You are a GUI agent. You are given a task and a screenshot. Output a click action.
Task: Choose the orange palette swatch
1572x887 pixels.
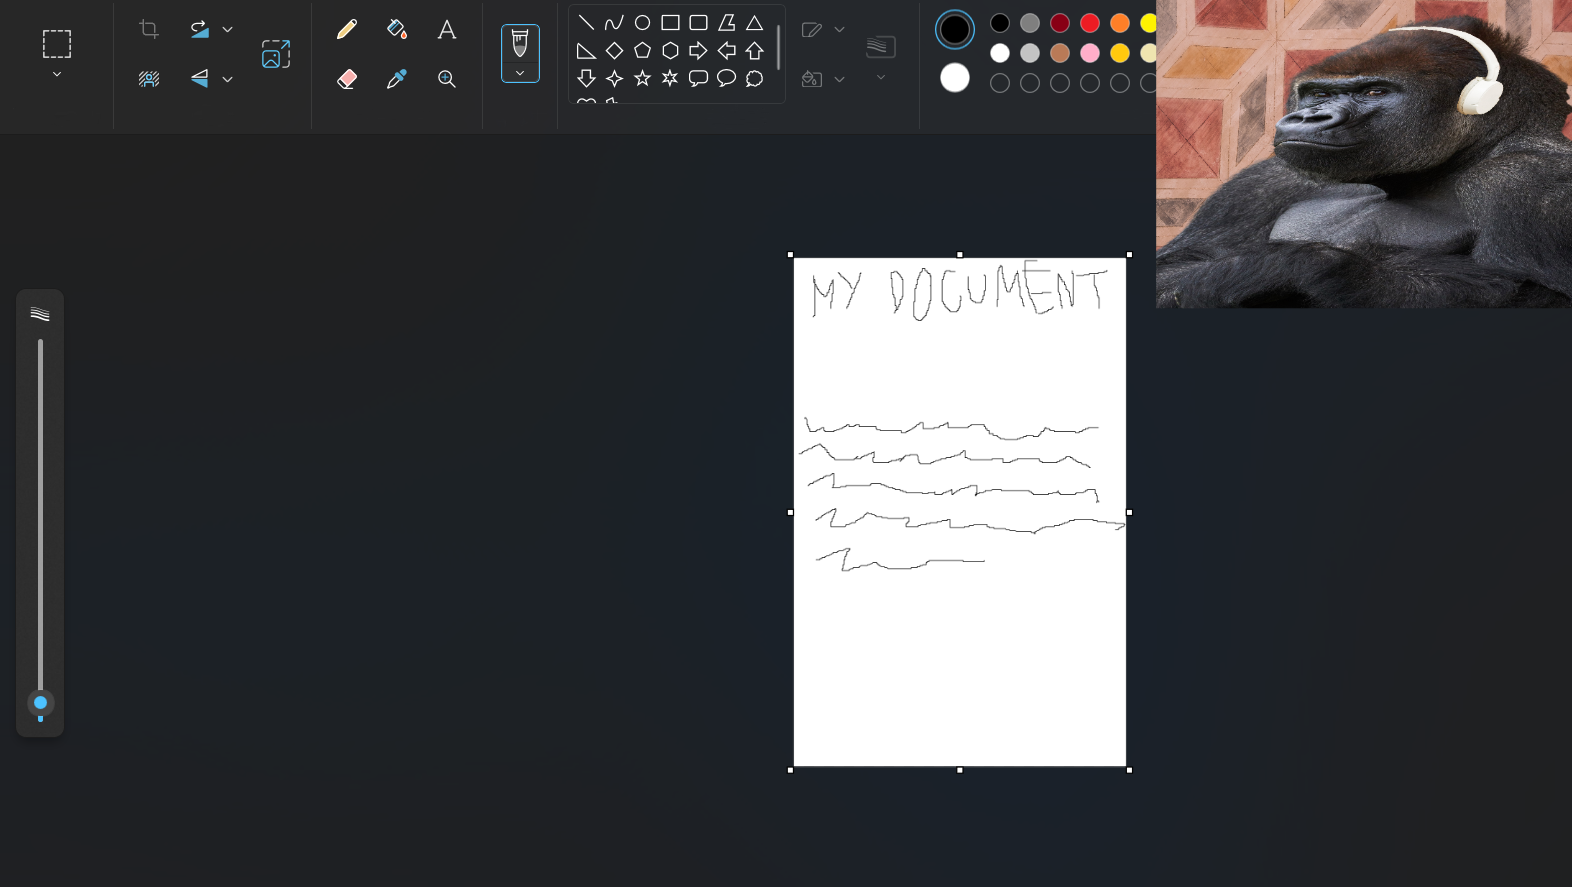tap(1120, 23)
